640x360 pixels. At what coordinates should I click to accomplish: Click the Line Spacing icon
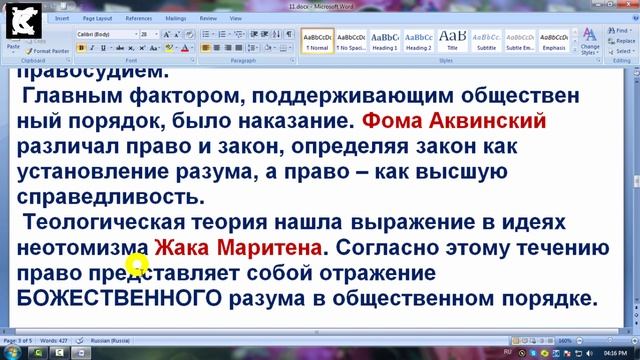pos(252,48)
